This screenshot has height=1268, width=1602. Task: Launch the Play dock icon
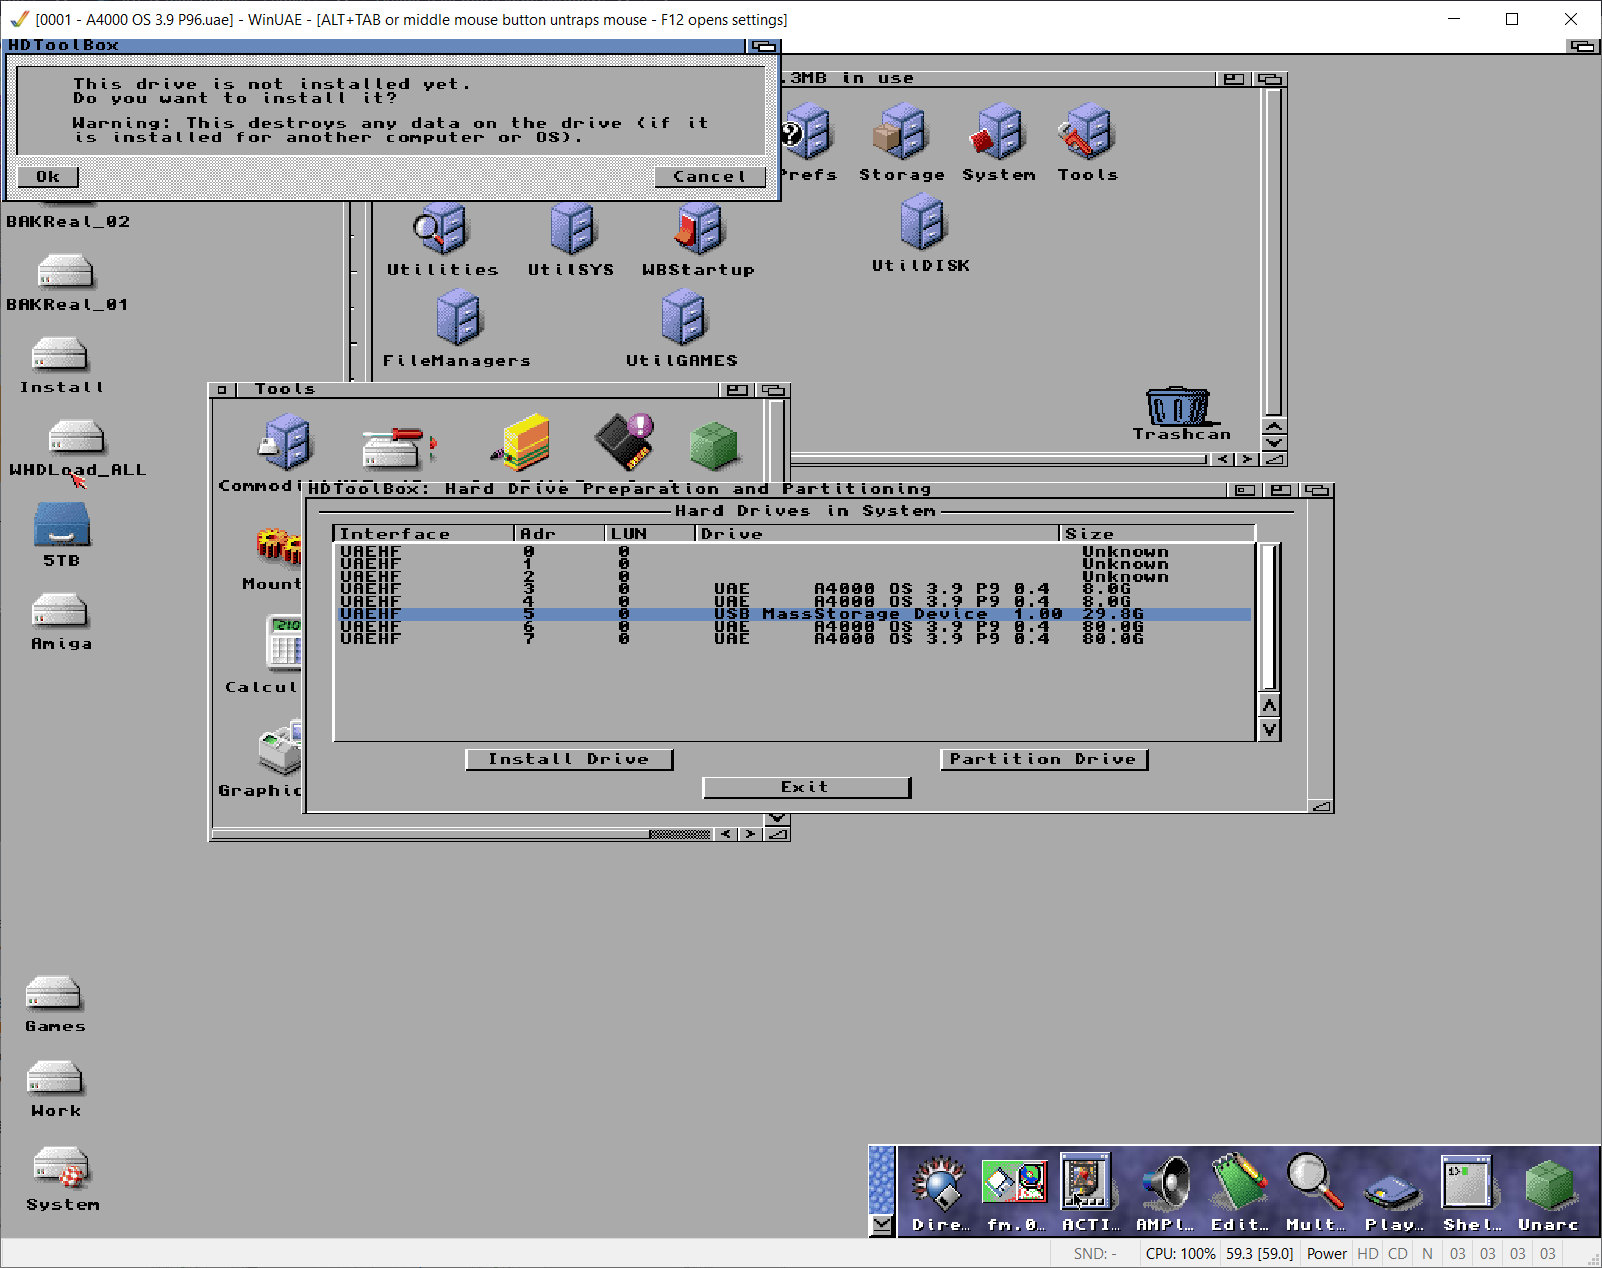(x=1394, y=1192)
